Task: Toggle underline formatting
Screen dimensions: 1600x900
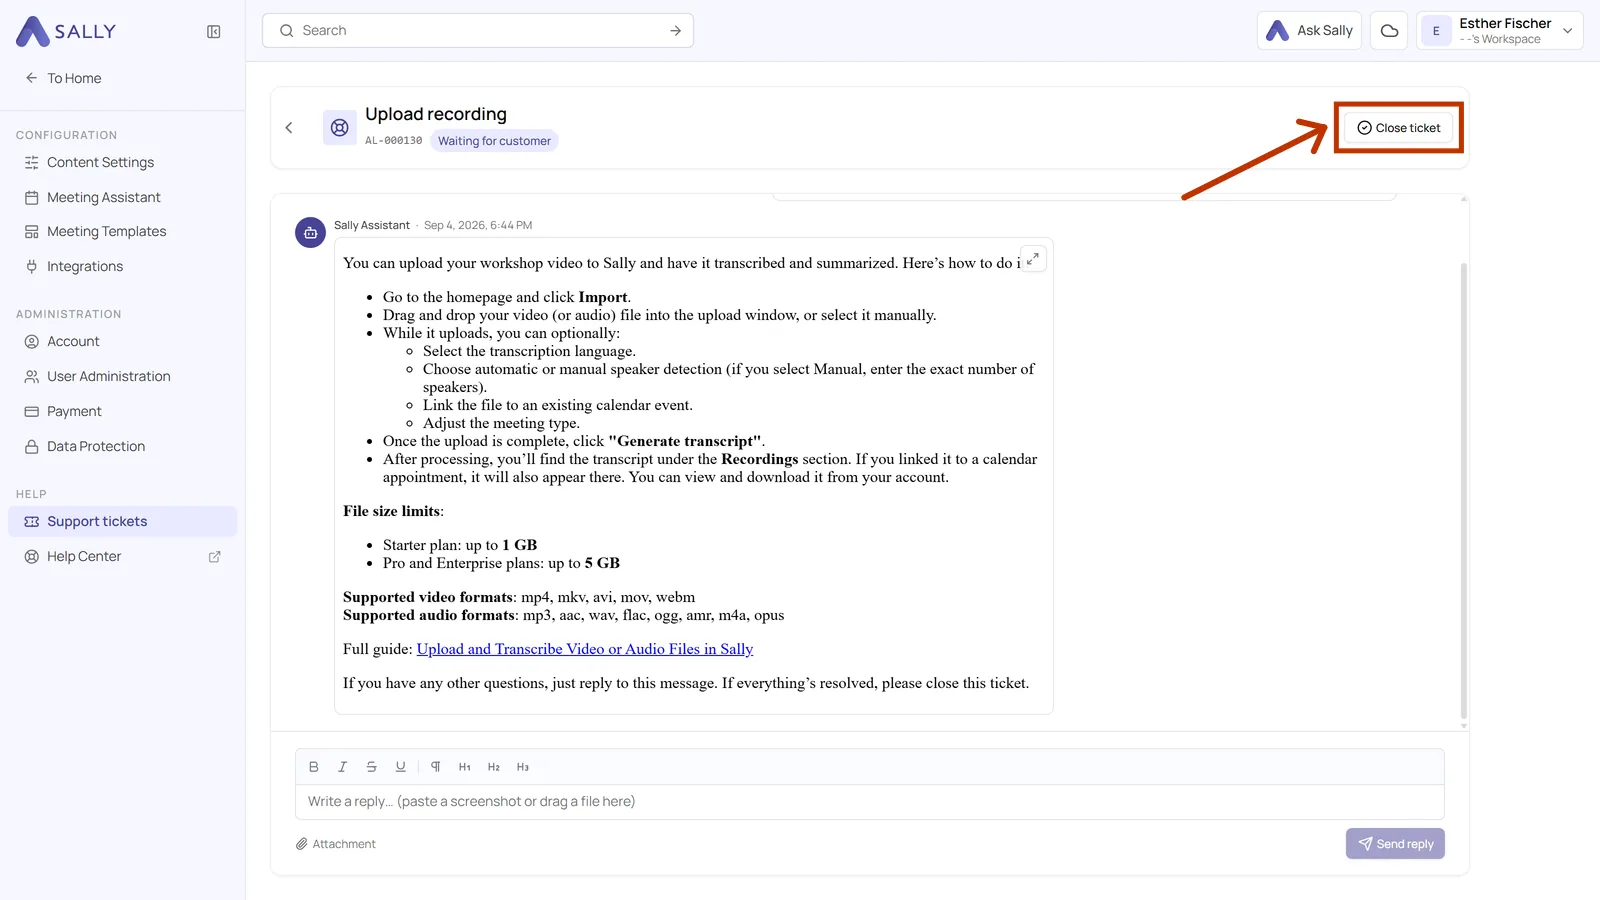Action: tap(400, 767)
